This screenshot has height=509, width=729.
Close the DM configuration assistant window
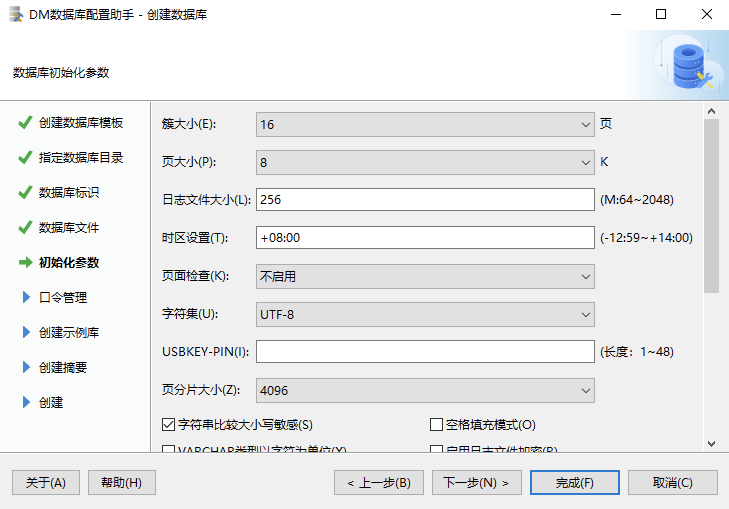click(x=707, y=14)
